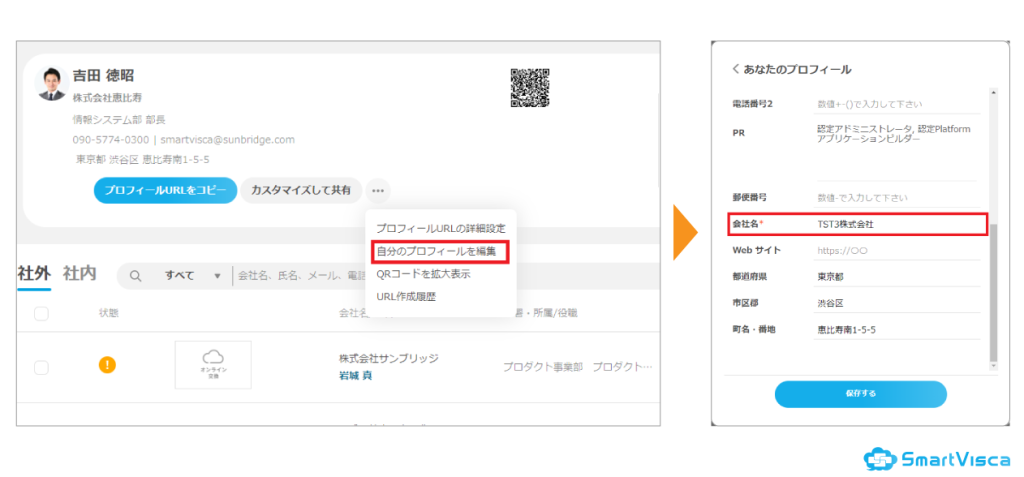
Task: Open the すべて filter dropdown
Action: click(192, 276)
